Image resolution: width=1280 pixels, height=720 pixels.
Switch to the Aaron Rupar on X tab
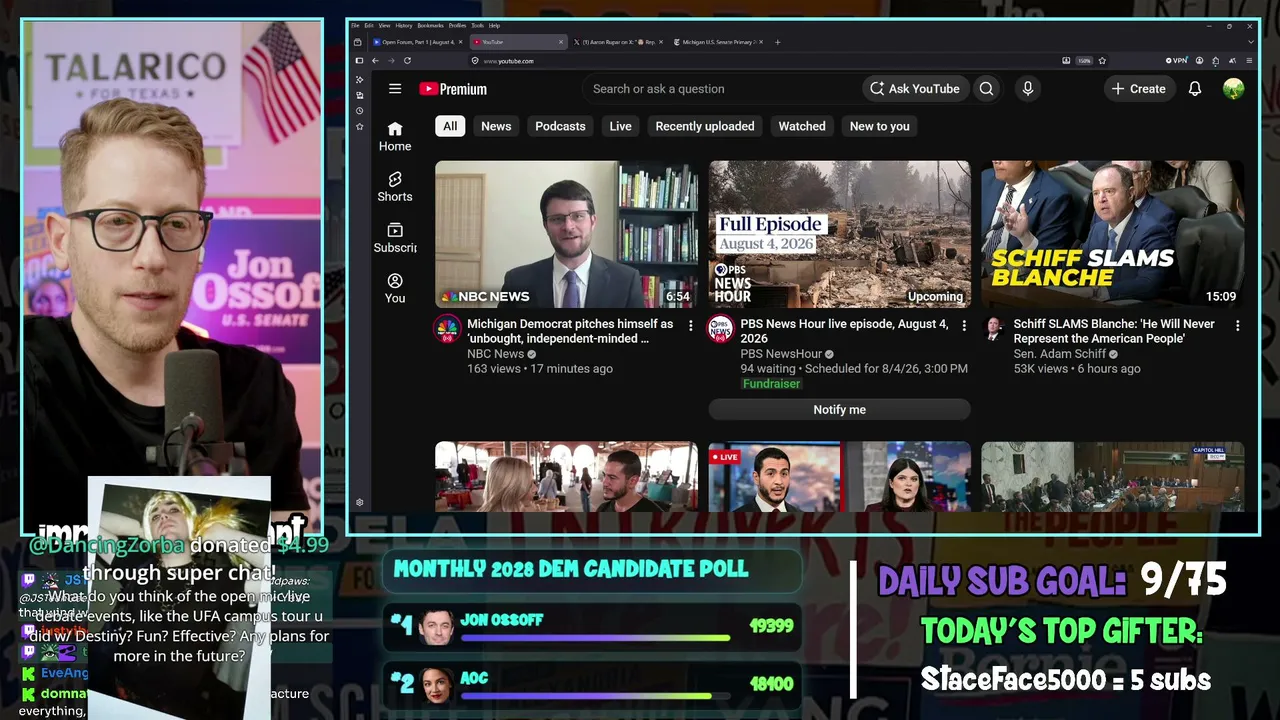620,42
